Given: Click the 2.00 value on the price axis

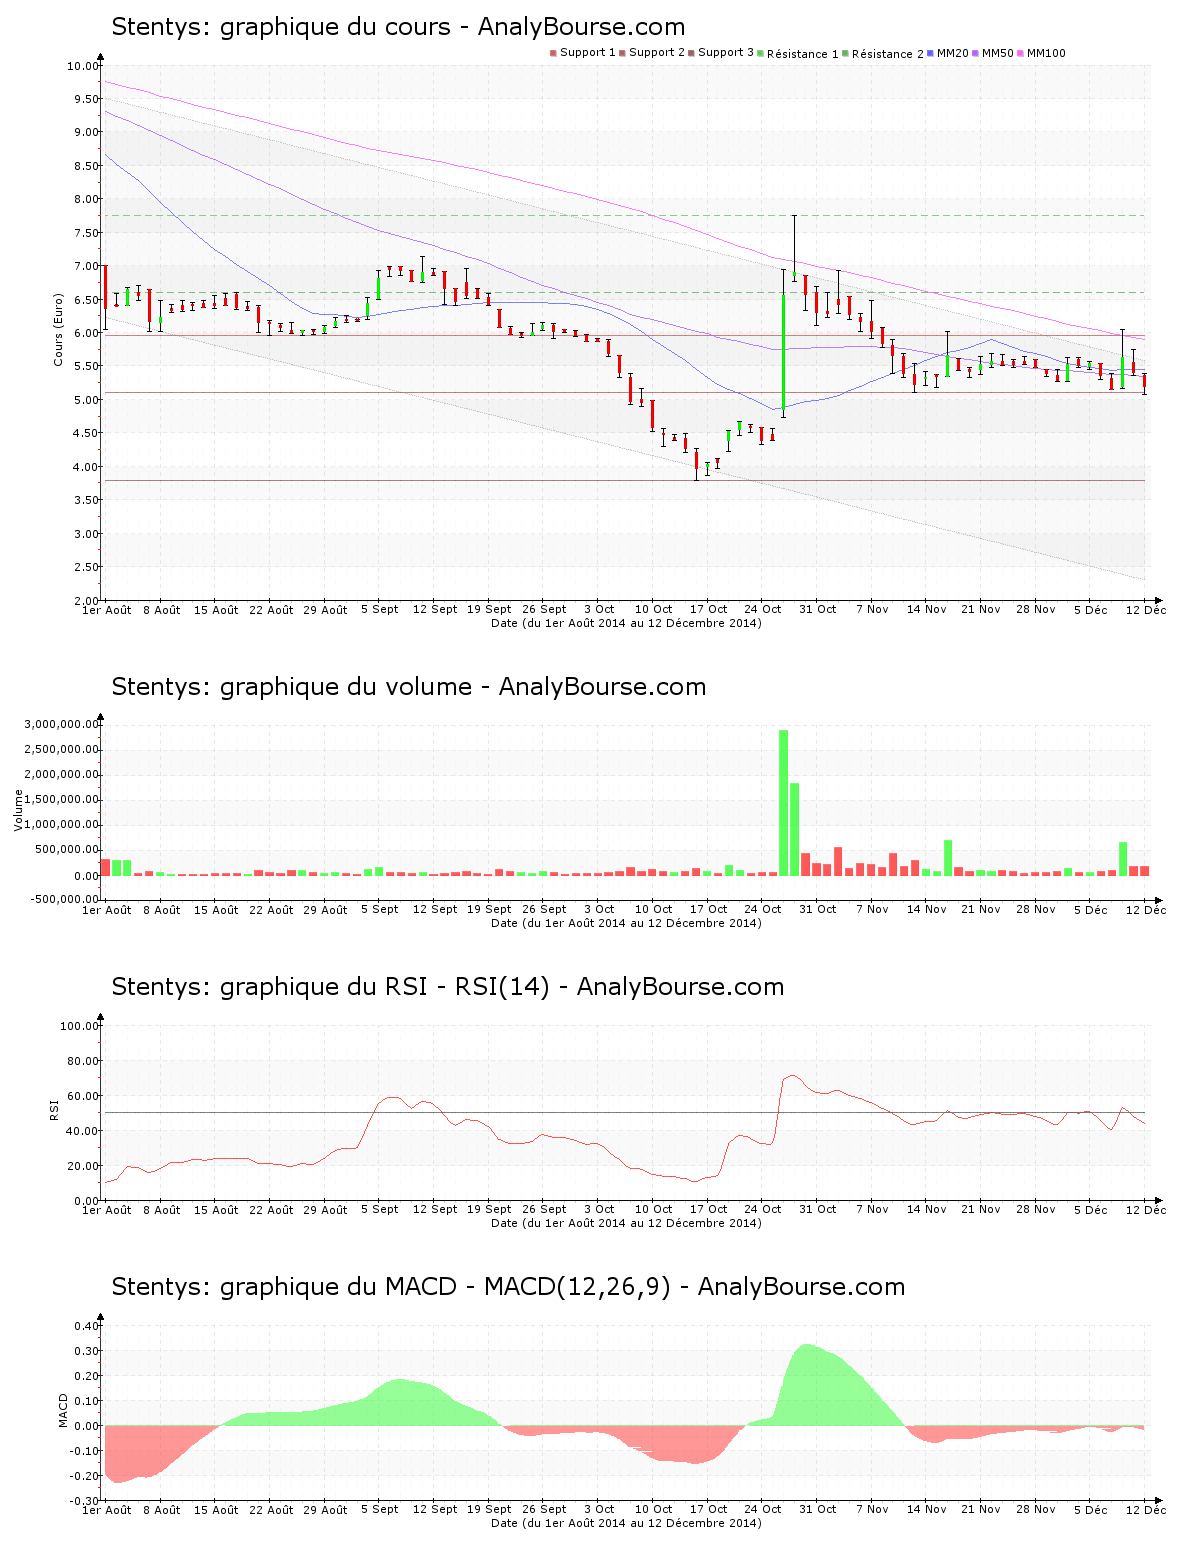Looking at the screenshot, I should (86, 600).
